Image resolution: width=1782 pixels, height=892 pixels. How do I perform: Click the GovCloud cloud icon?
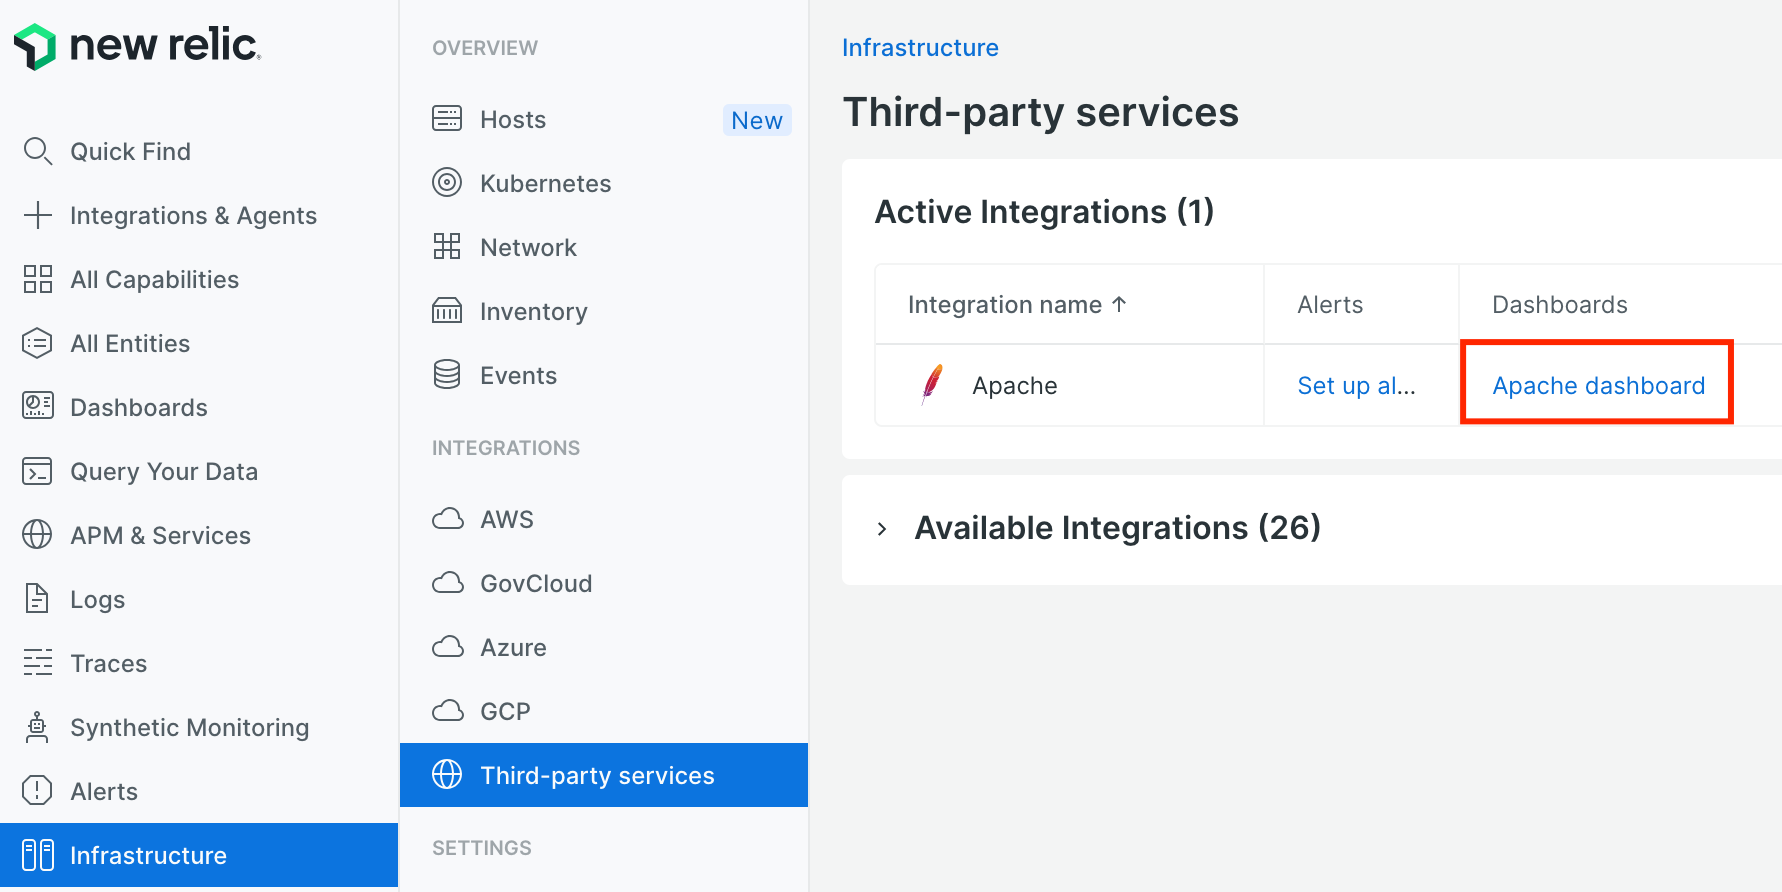tap(447, 583)
